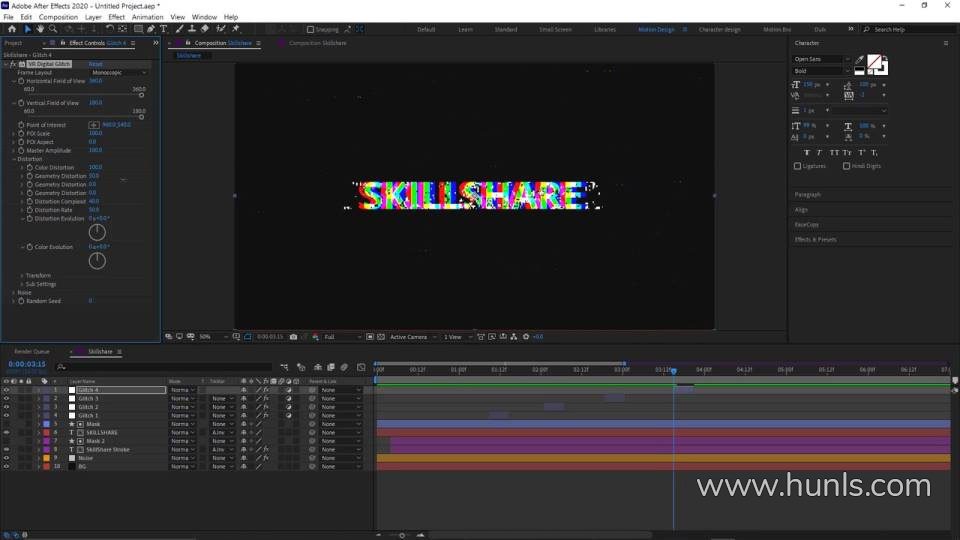Image resolution: width=960 pixels, height=540 pixels.
Task: Select the Puppet Pin tool
Action: click(x=236, y=29)
